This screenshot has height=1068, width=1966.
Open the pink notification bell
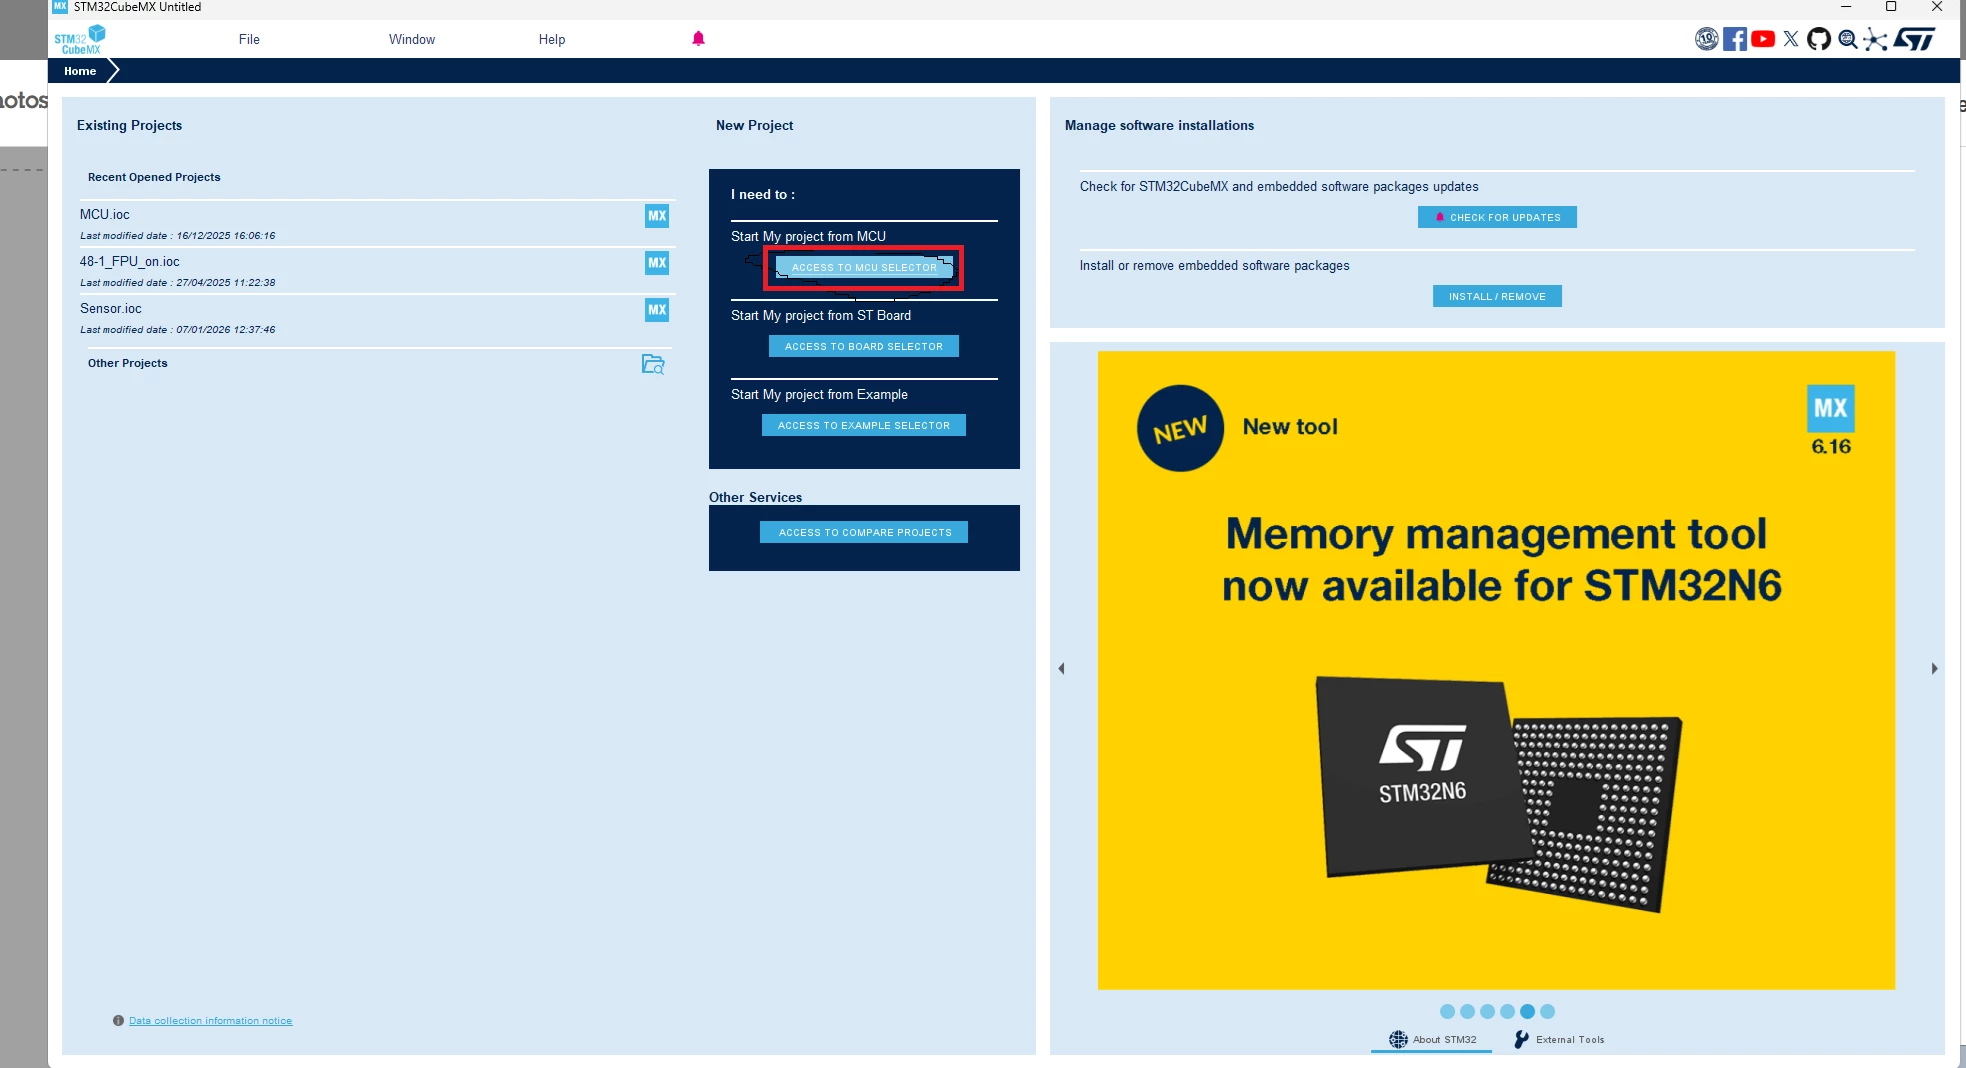pos(698,39)
